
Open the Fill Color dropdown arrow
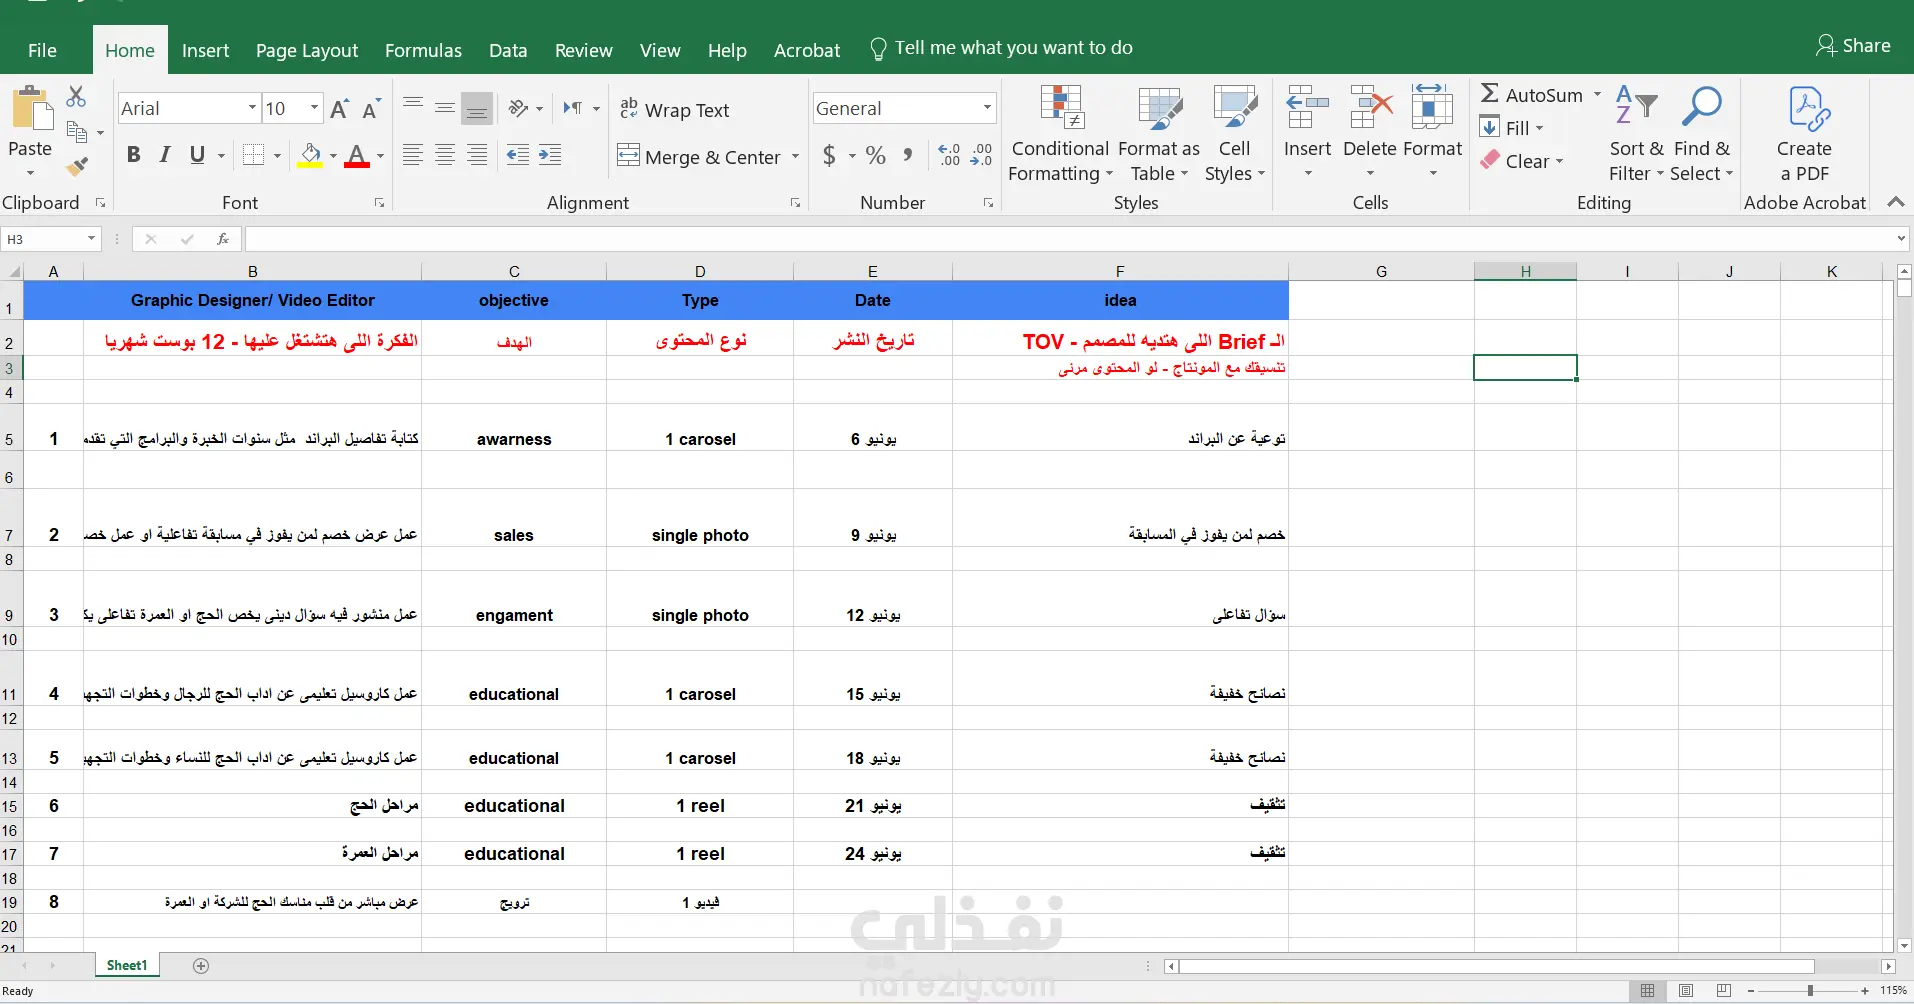click(333, 156)
